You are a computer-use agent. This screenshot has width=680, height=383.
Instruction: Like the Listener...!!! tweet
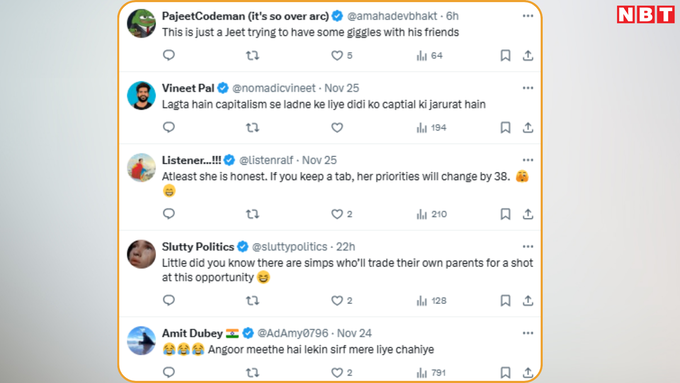coord(337,214)
